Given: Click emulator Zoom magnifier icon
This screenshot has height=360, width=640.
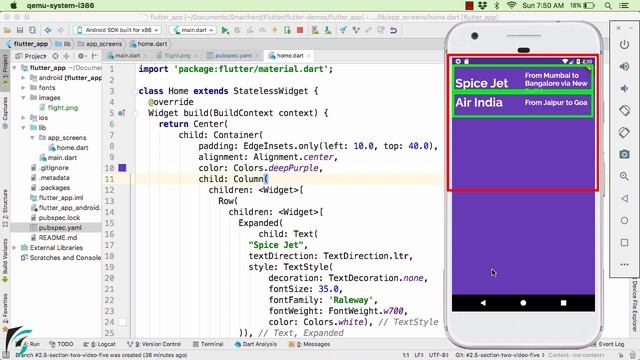Looking at the screenshot, I should click(x=624, y=176).
